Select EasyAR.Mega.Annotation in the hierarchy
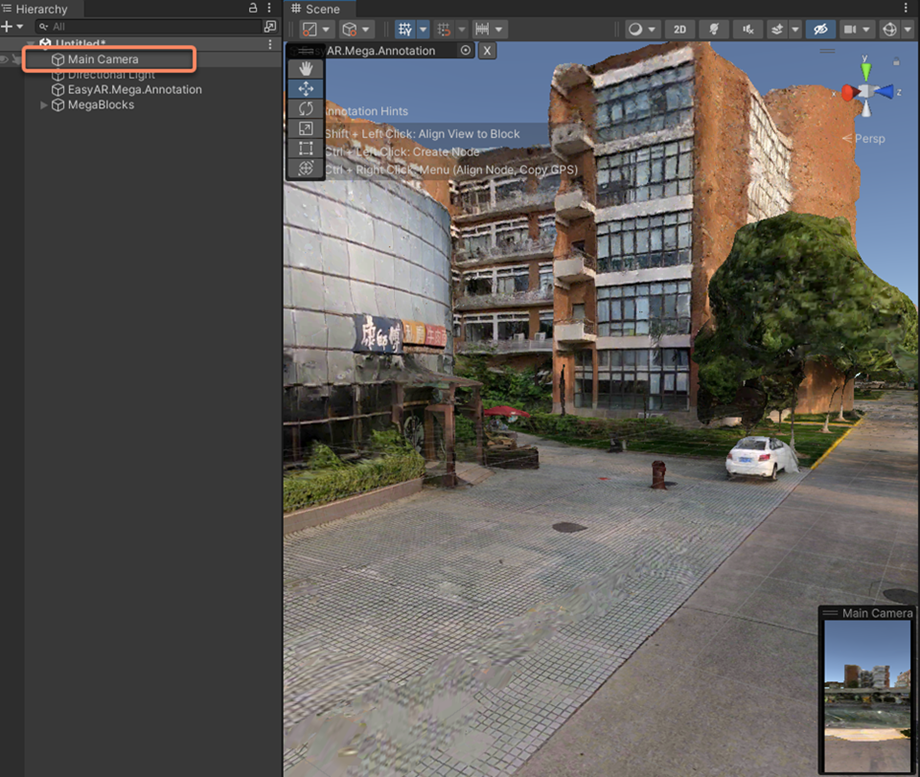The width and height of the screenshot is (920, 777). (134, 90)
